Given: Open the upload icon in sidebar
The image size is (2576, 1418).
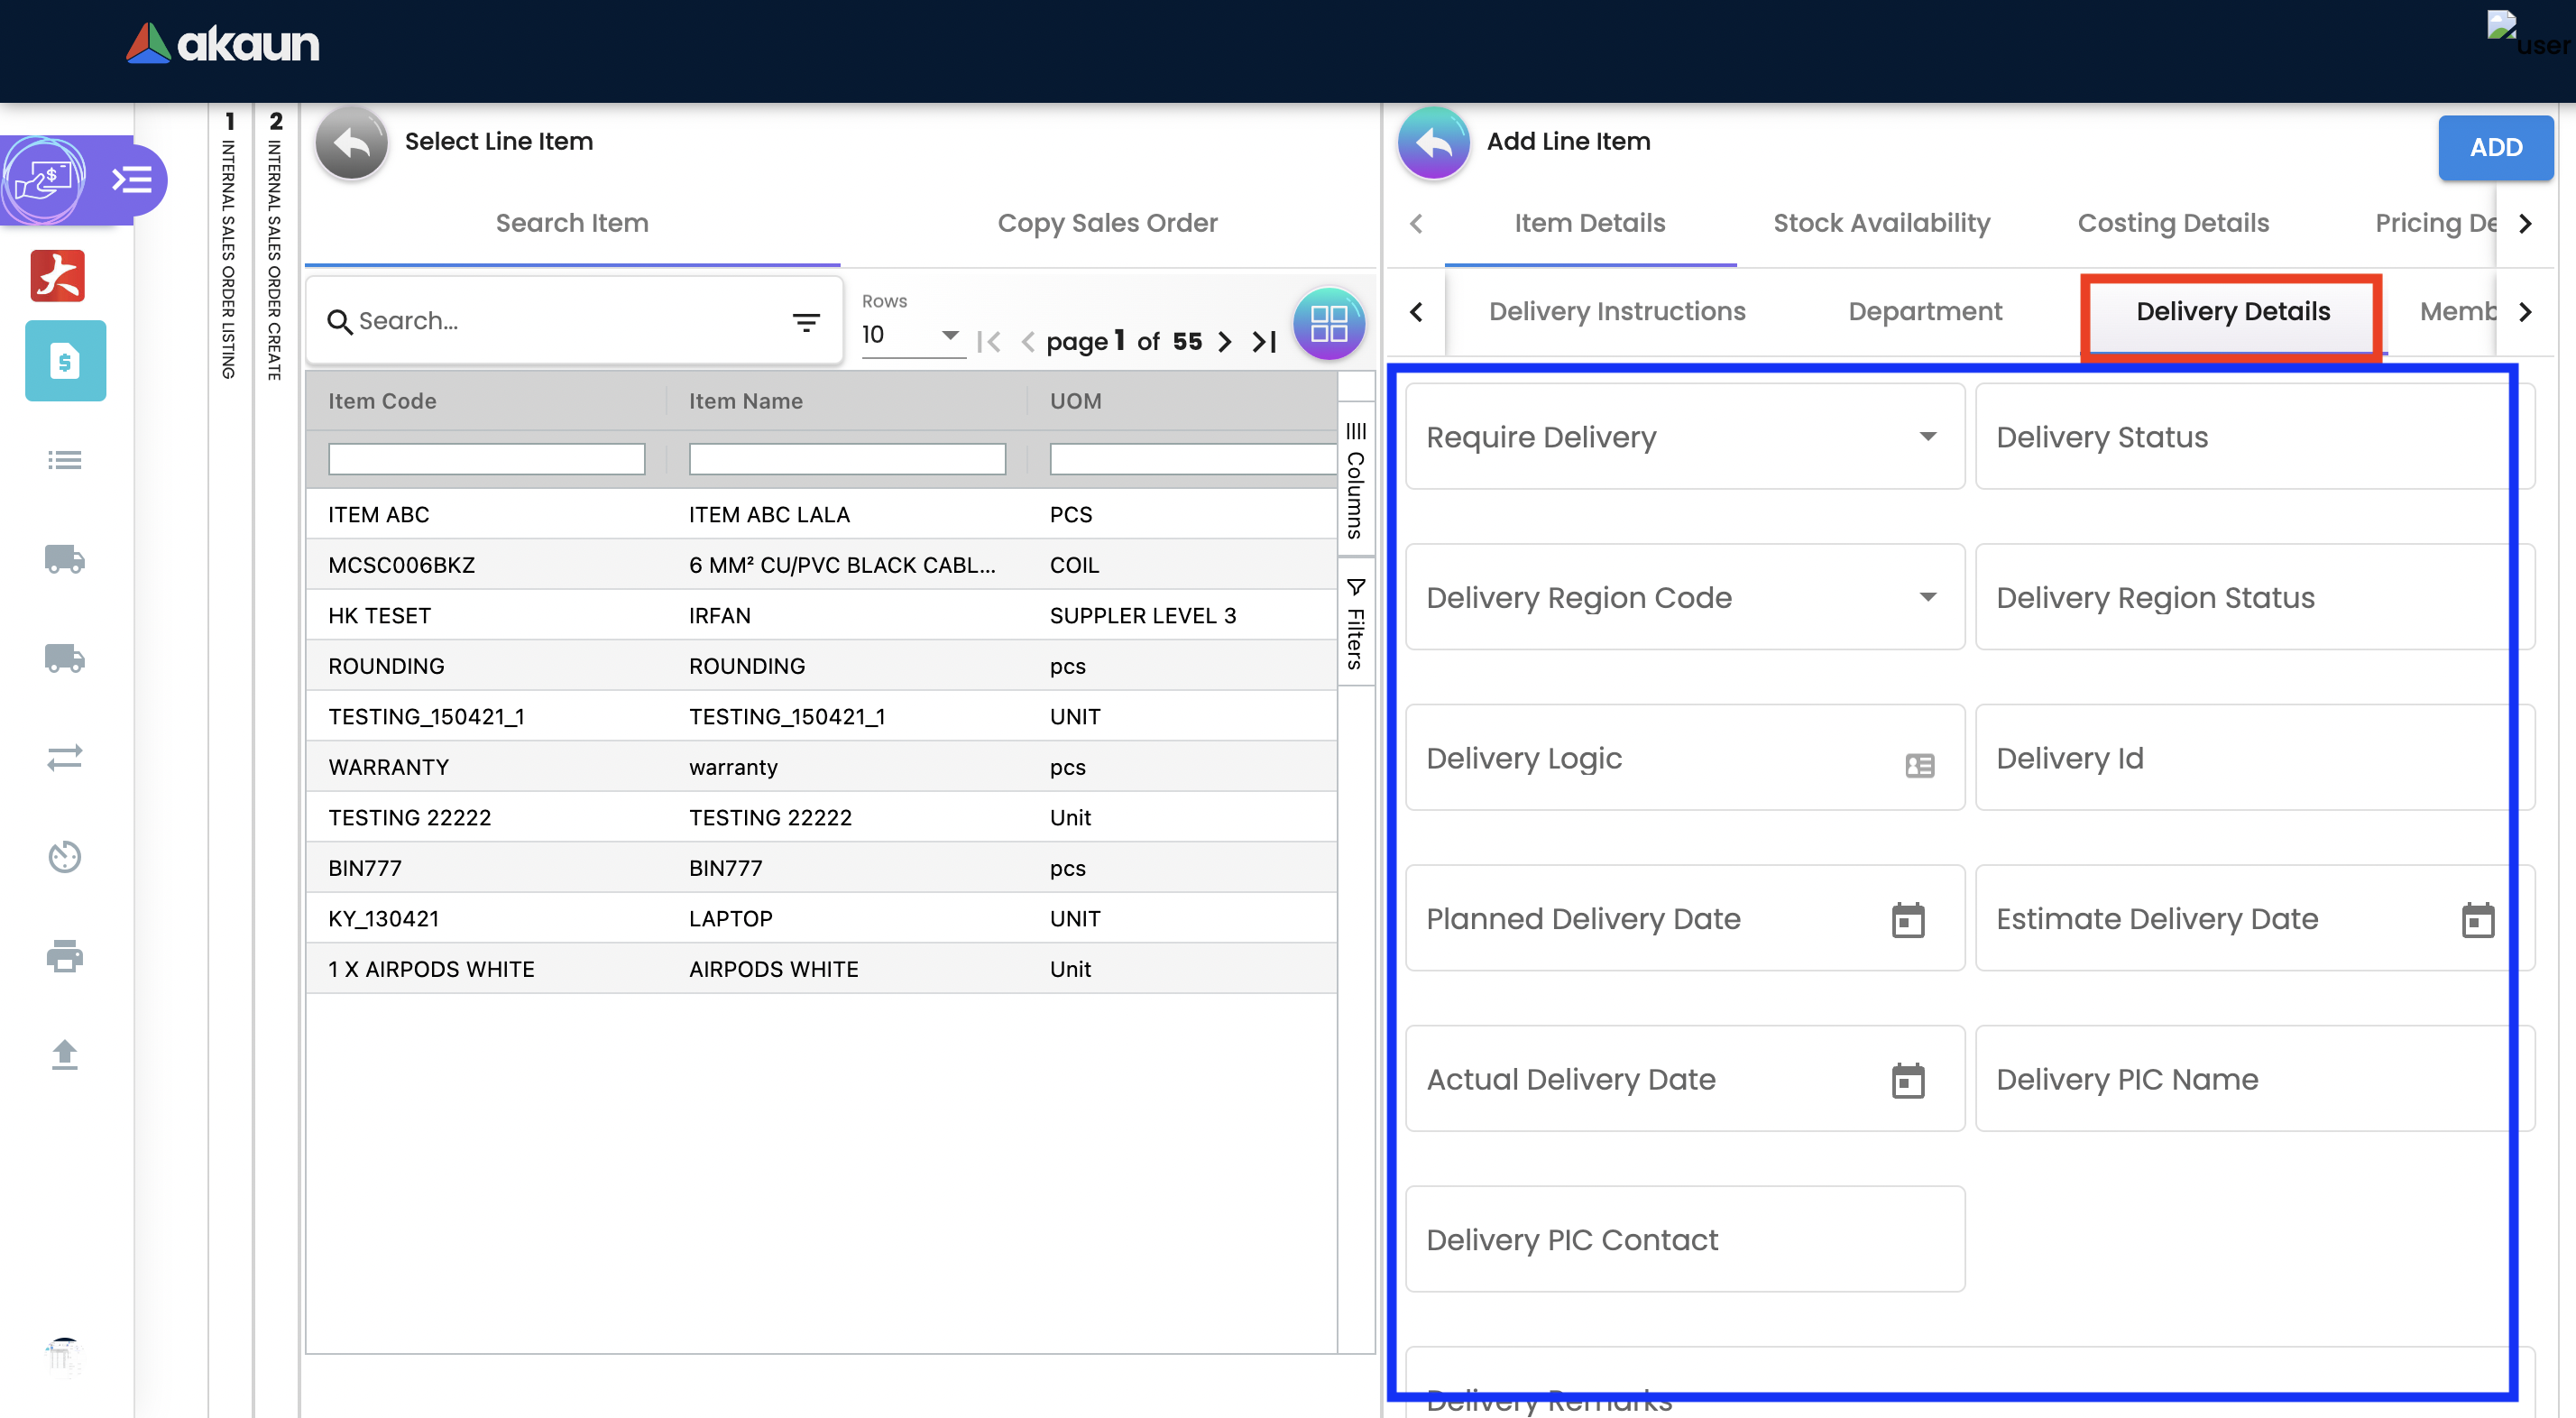Looking at the screenshot, I should (x=65, y=1054).
